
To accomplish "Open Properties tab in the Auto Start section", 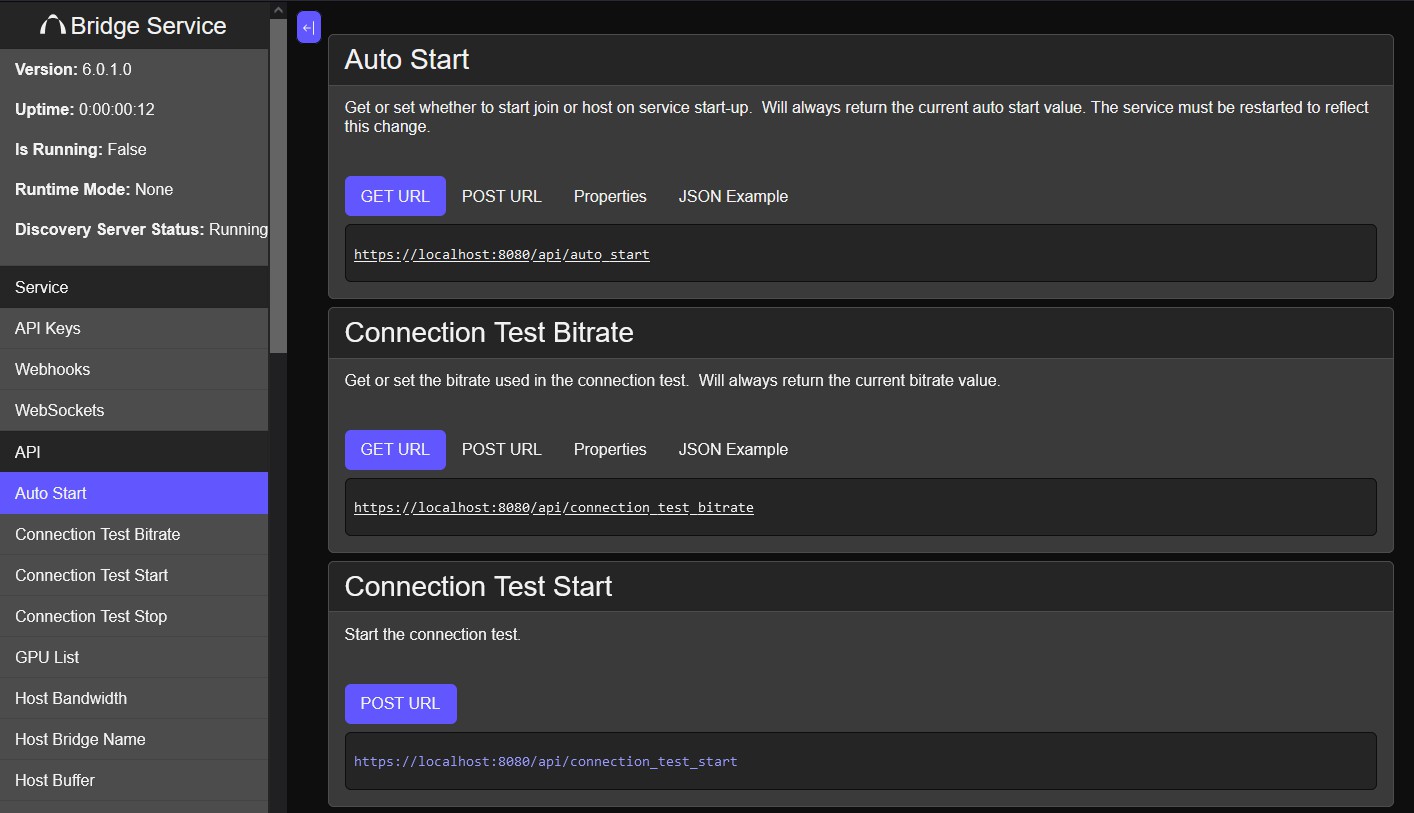I will coord(610,196).
